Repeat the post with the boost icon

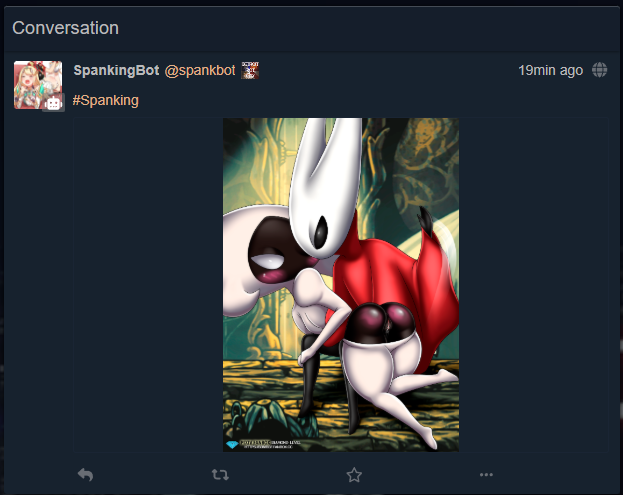(x=220, y=474)
